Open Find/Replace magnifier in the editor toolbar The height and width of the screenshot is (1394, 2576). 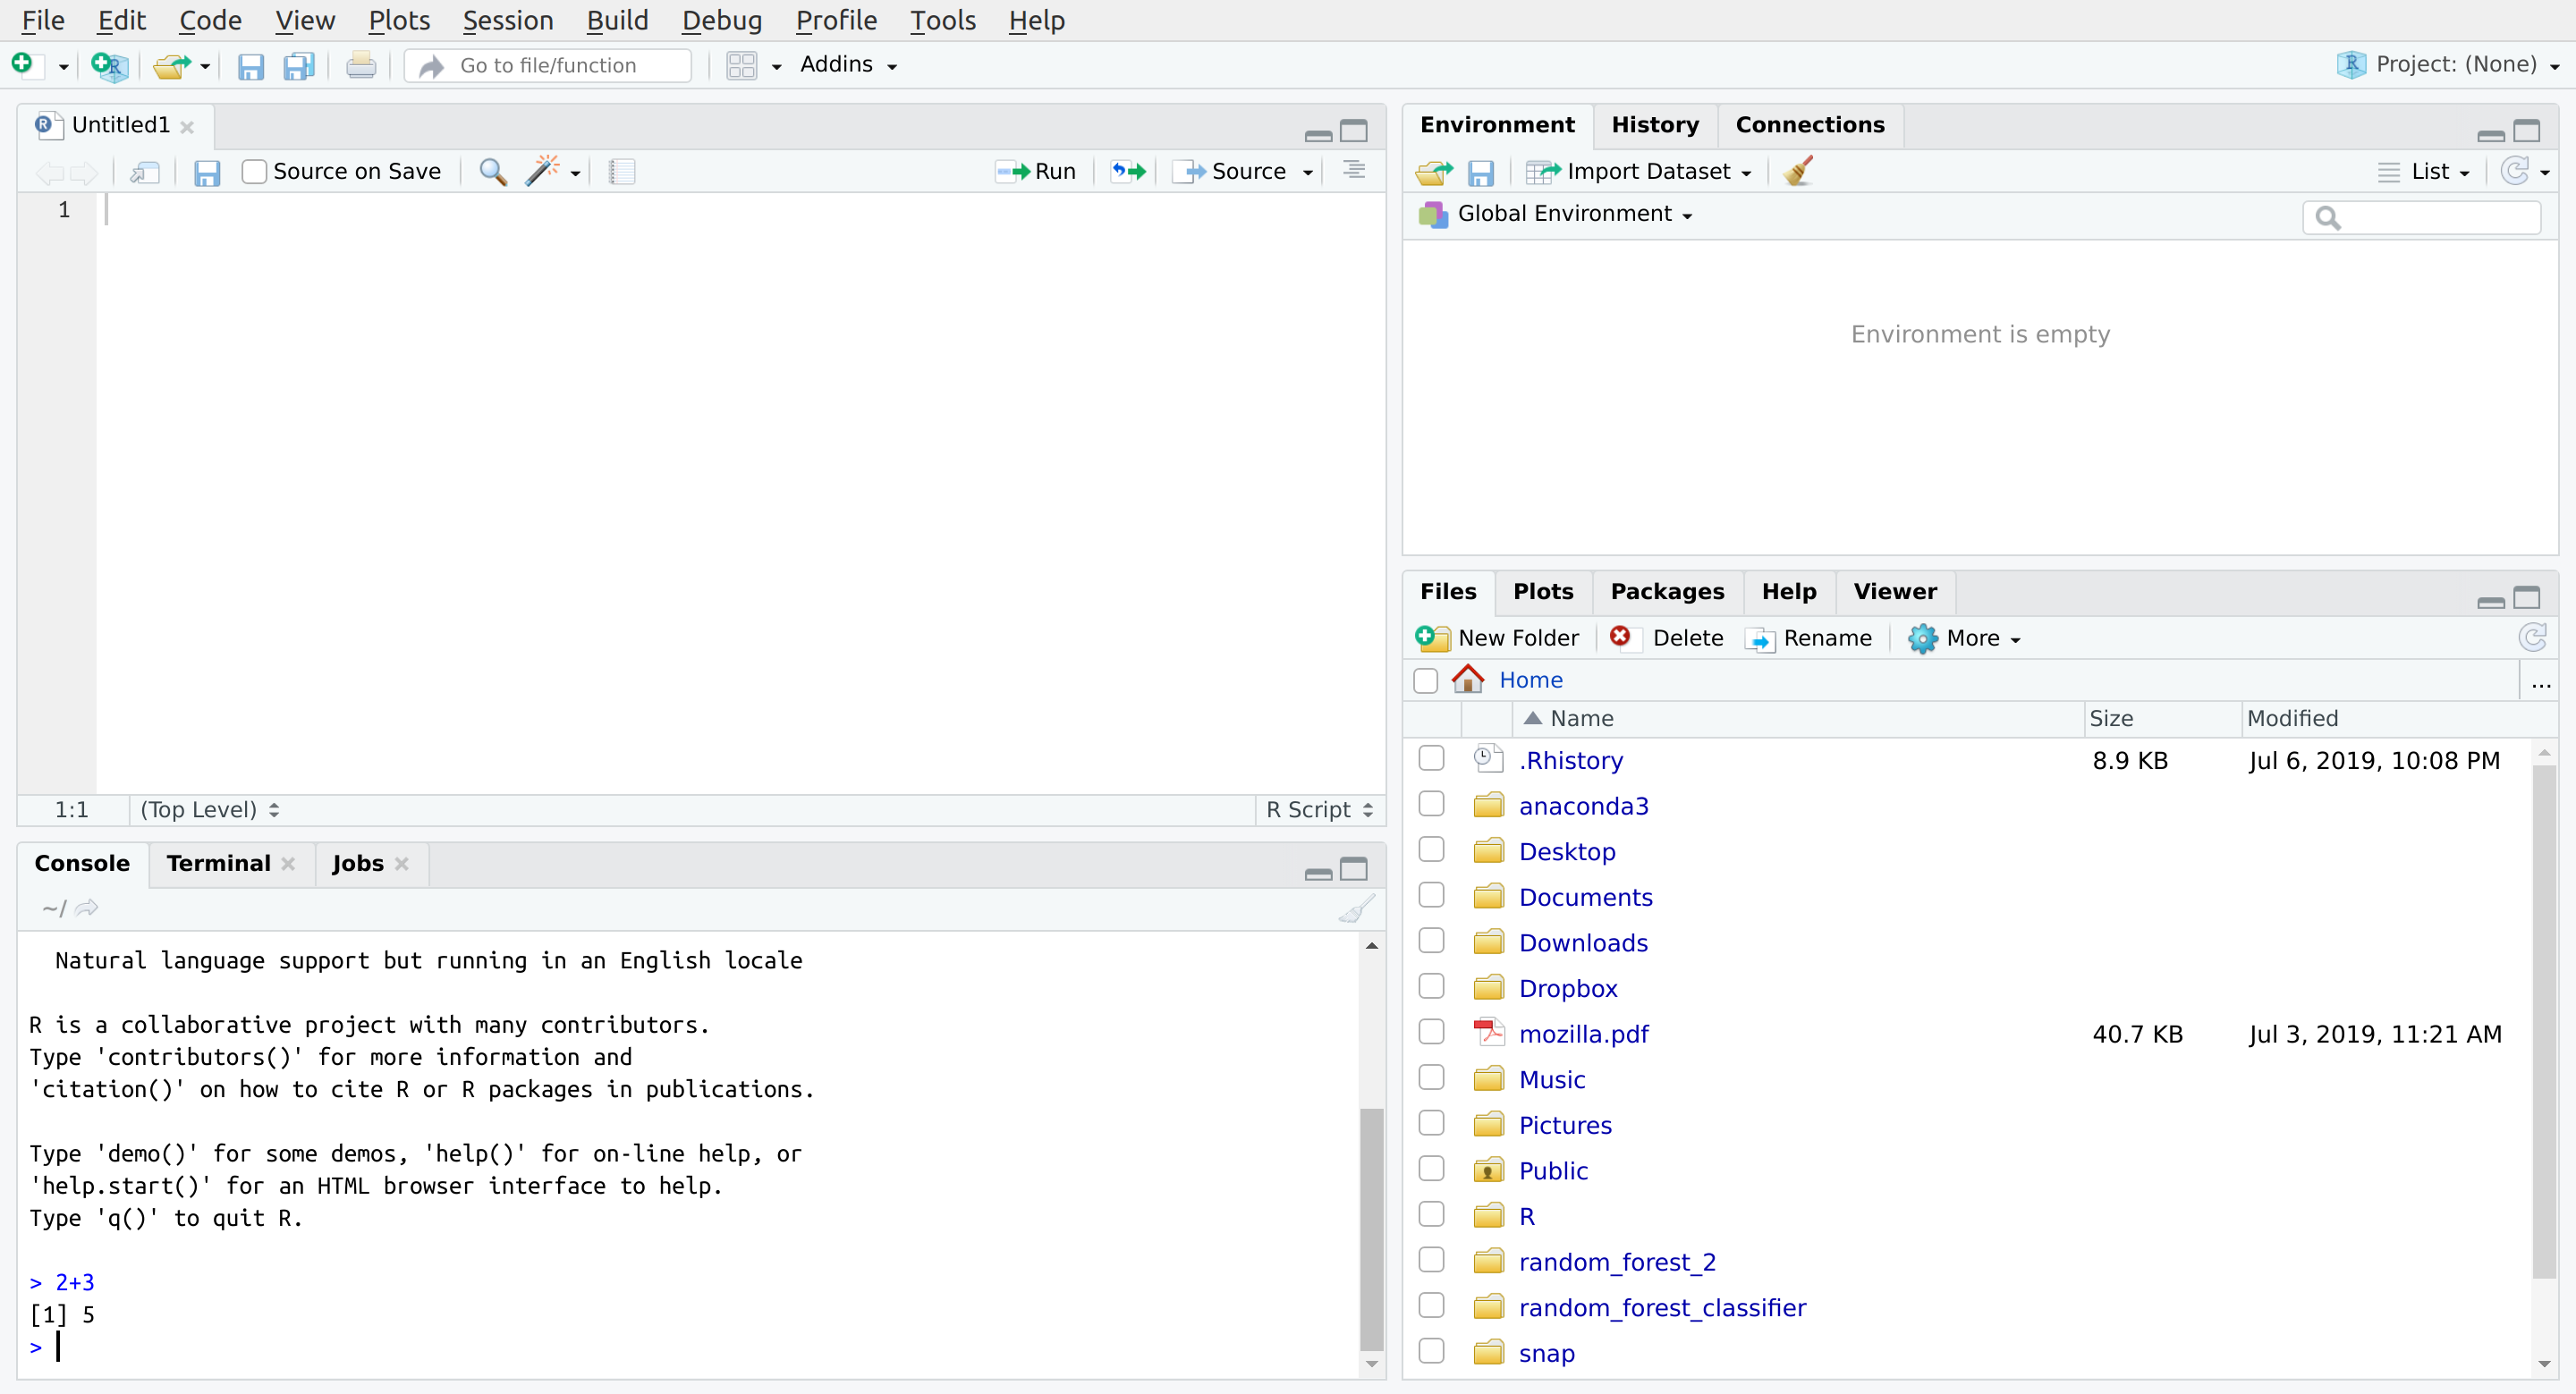click(492, 172)
